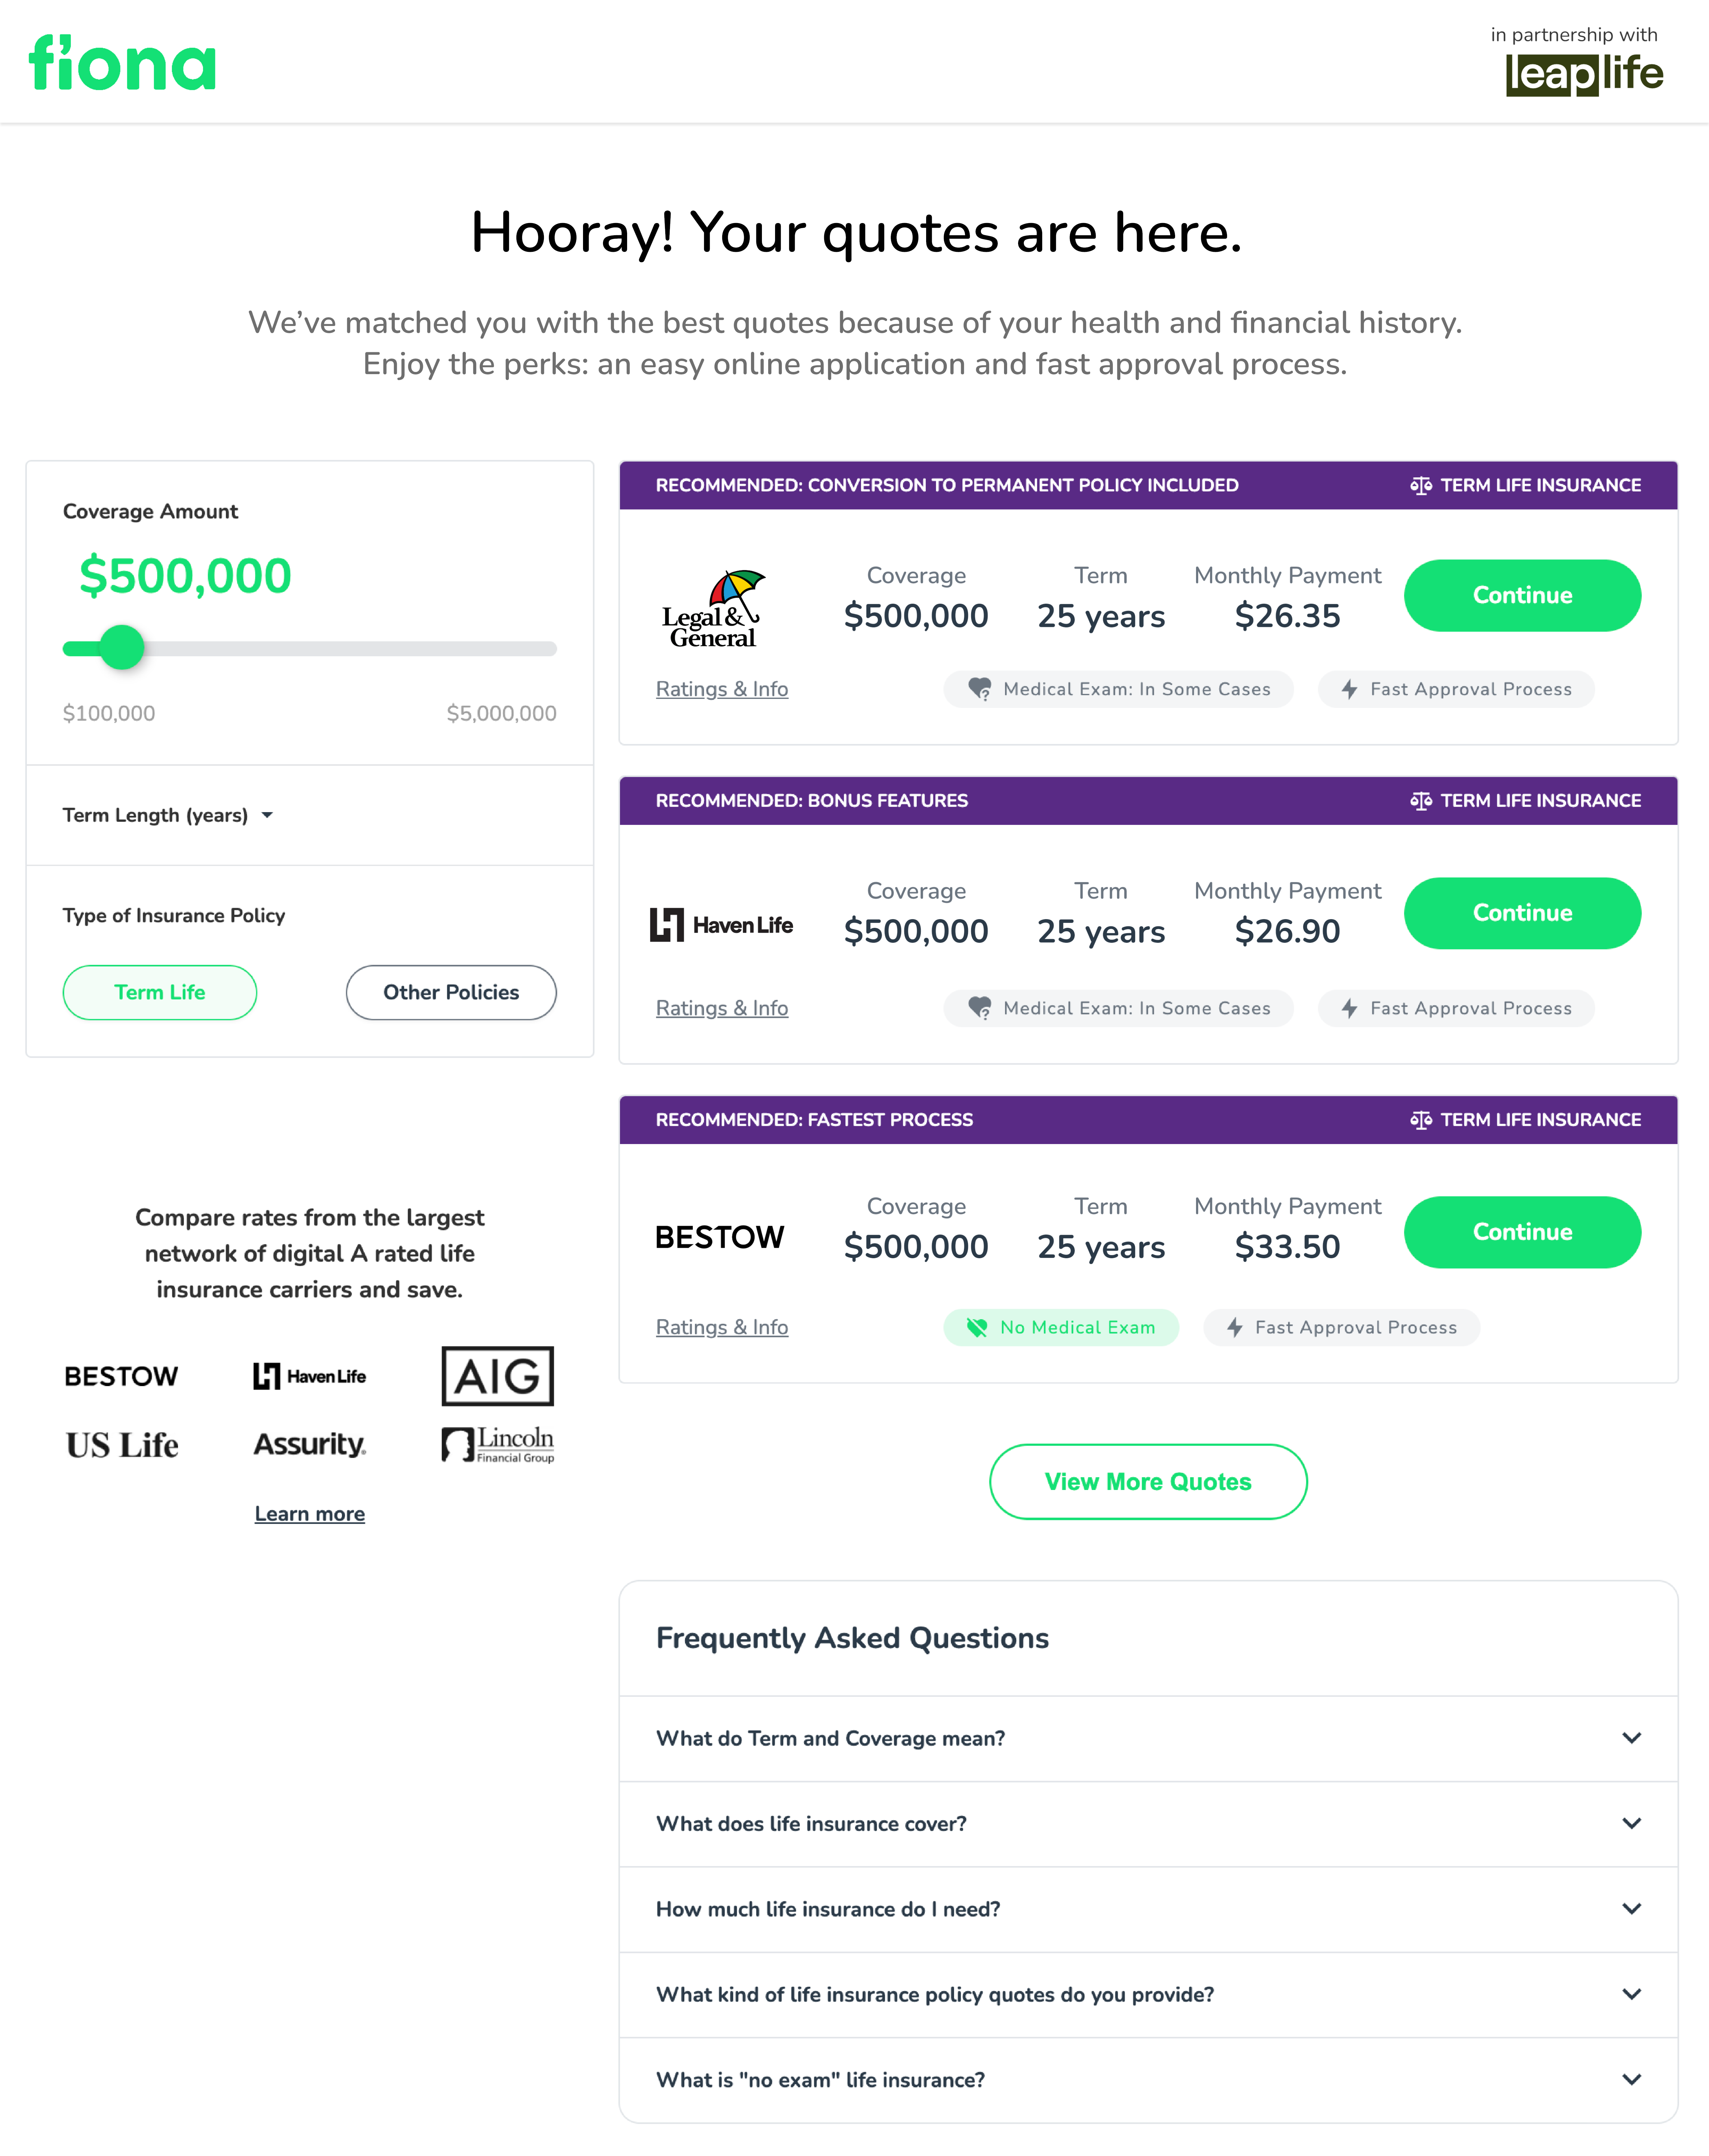Screen dimensions: 1709x2156
Task: Click the AIG carrier logo
Action: point(498,1376)
